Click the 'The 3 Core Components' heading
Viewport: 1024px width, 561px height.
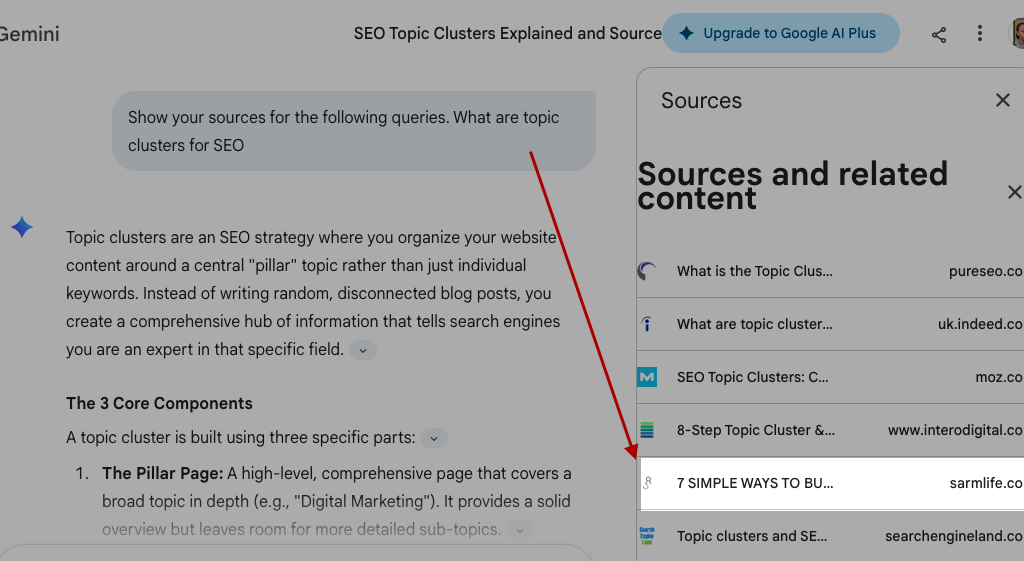coord(159,404)
